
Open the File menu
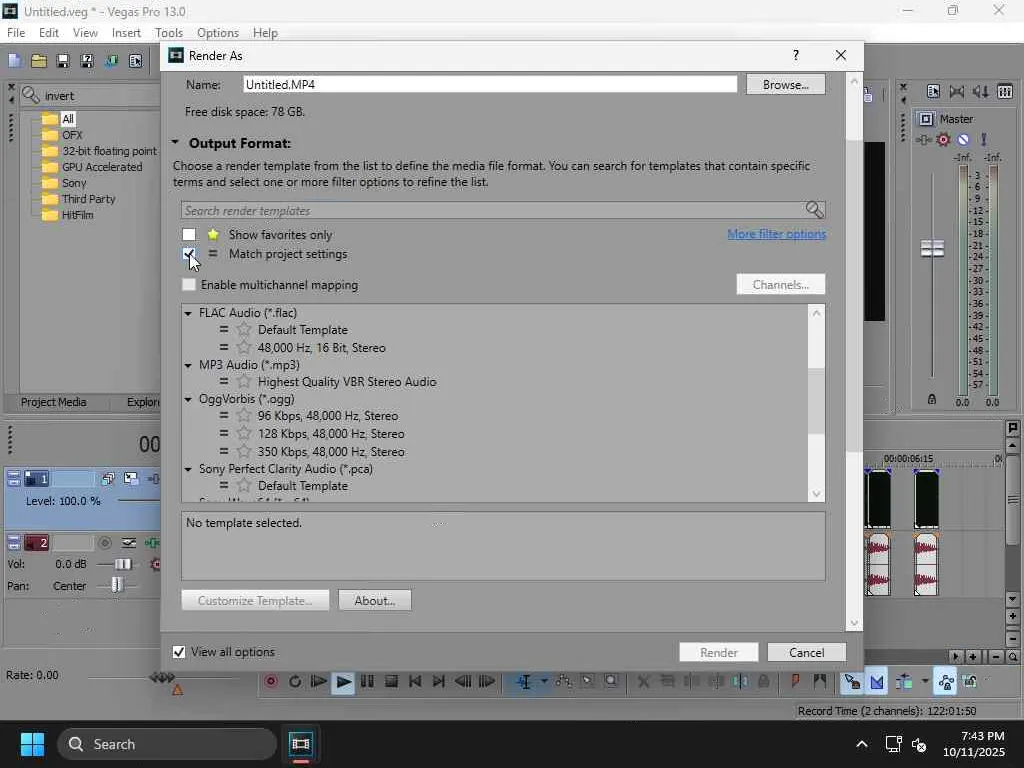(16, 33)
